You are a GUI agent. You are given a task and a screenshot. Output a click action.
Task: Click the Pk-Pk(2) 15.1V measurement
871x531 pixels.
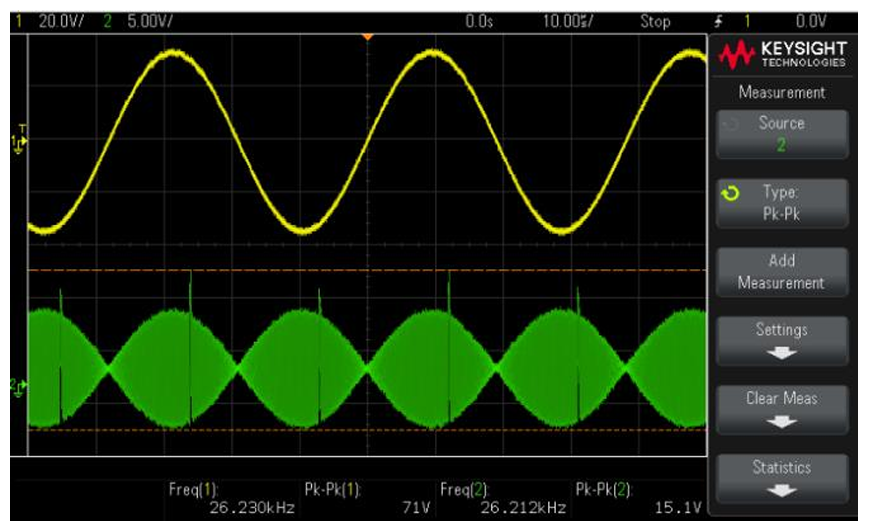(x=639, y=498)
